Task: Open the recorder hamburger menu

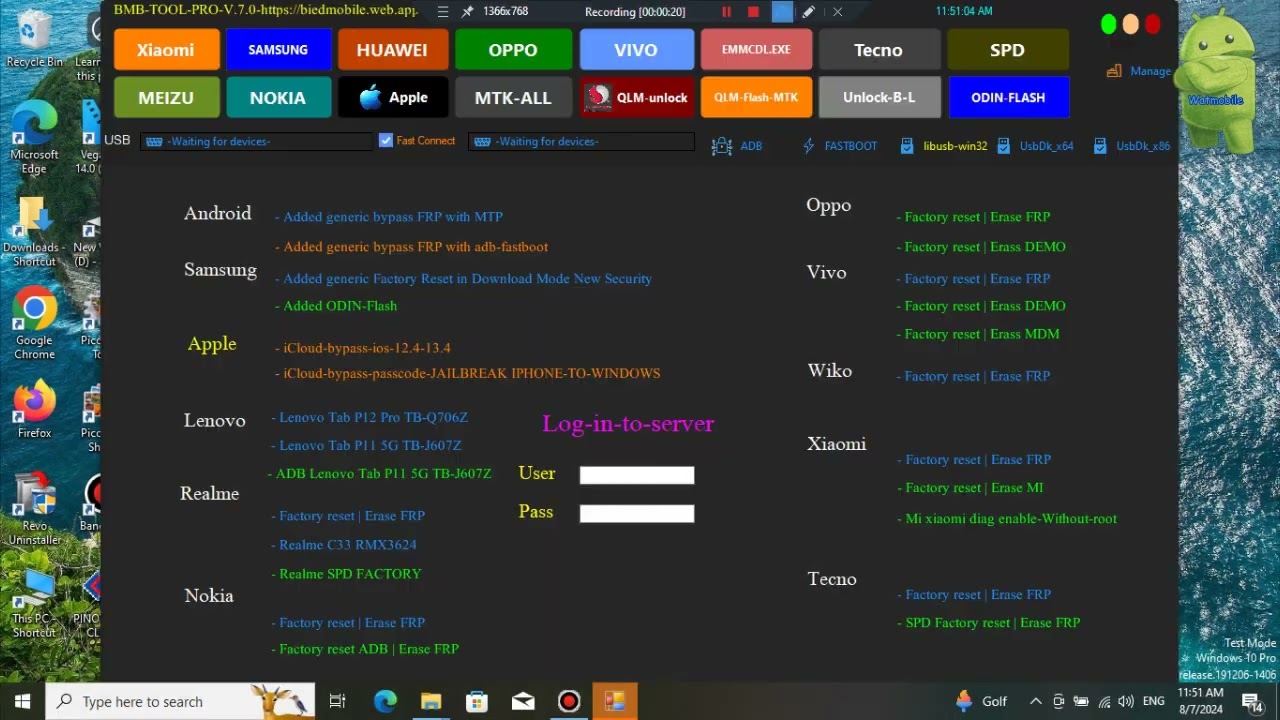Action: coord(442,11)
